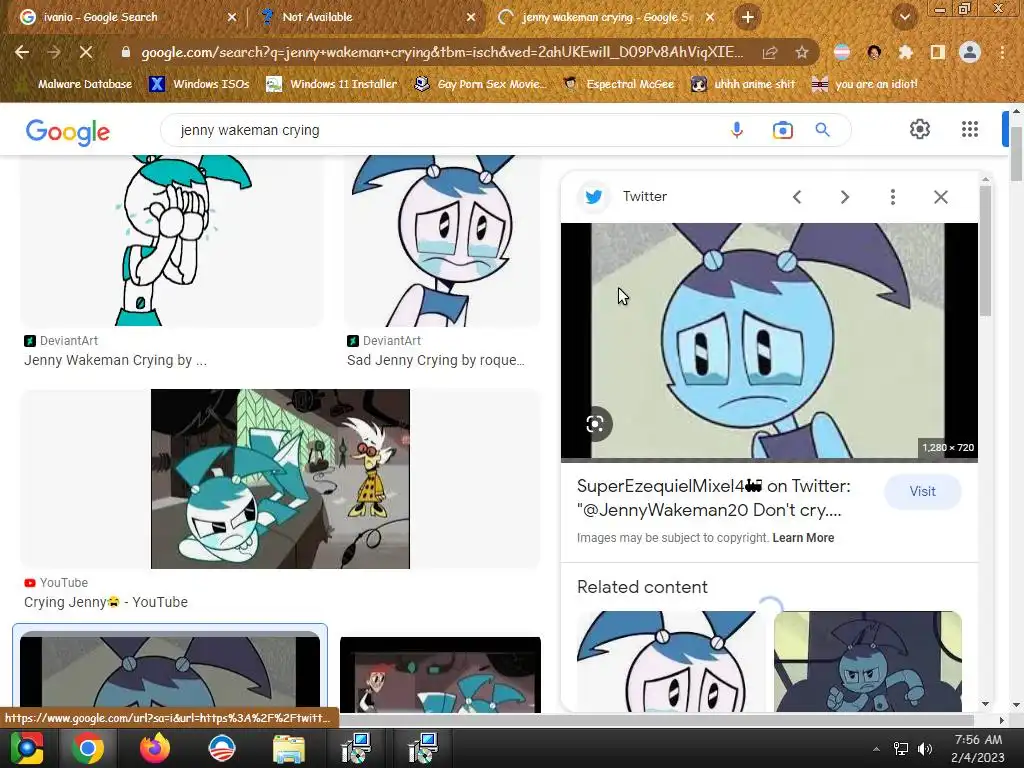This screenshot has width=1024, height=768.
Task: Open the dark angry Jenny related thumbnail
Action: pyautogui.click(x=867, y=661)
